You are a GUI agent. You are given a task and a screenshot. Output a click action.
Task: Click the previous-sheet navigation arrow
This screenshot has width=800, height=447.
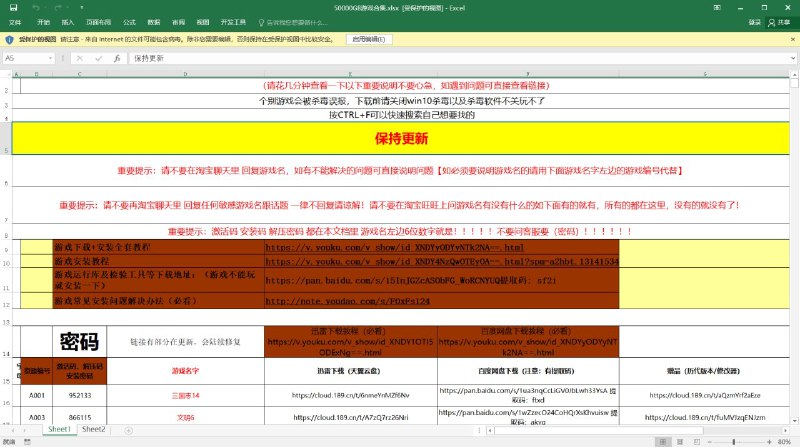pyautogui.click(x=12, y=431)
